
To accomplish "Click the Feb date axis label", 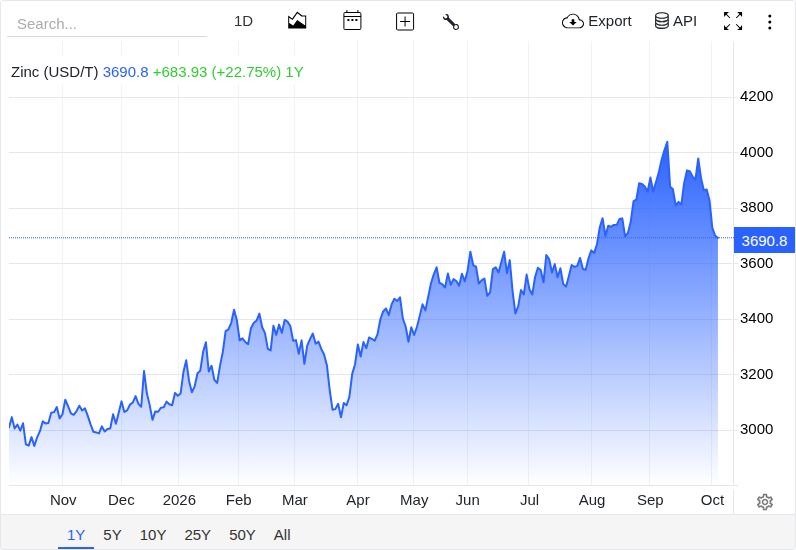I will point(239,500).
